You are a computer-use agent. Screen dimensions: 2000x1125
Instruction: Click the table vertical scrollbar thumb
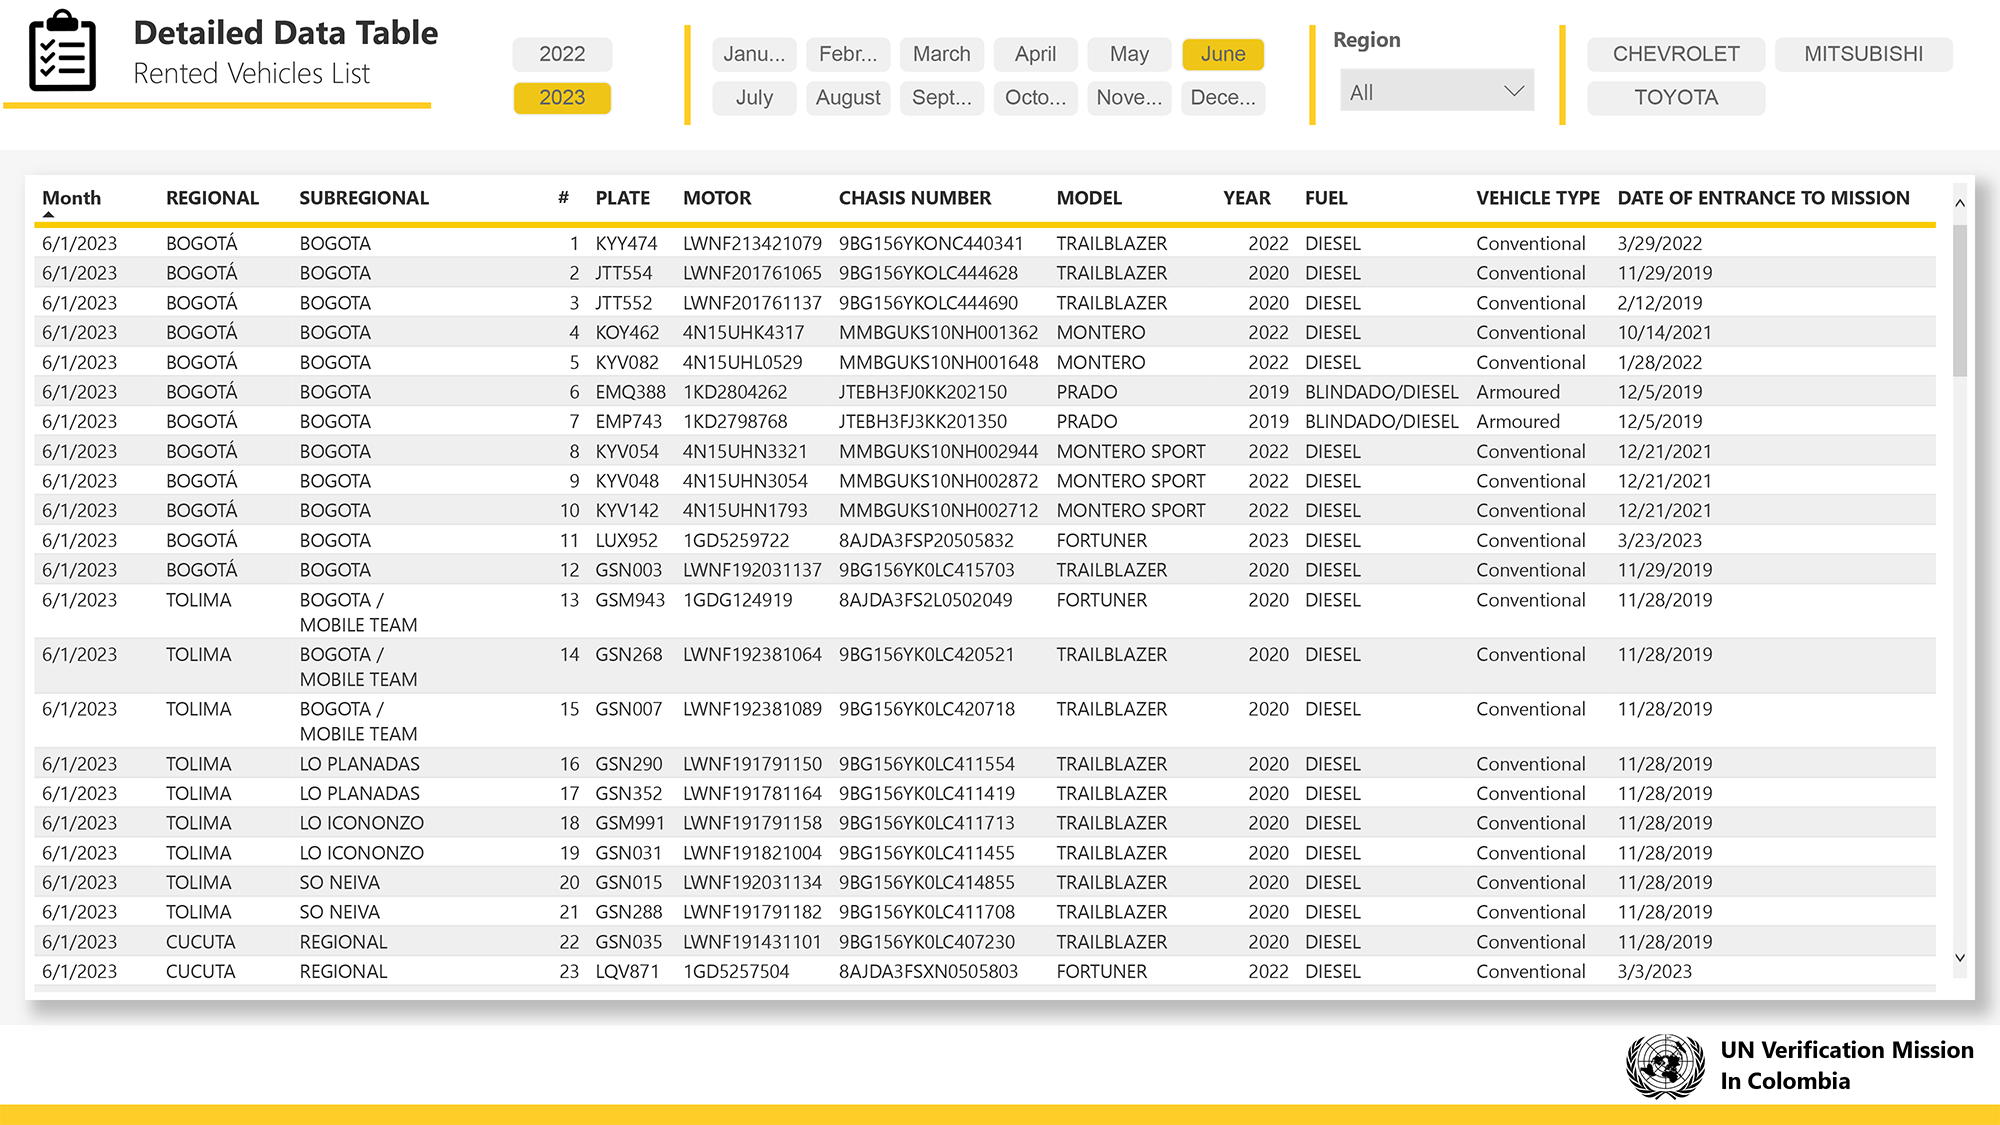click(x=1960, y=300)
